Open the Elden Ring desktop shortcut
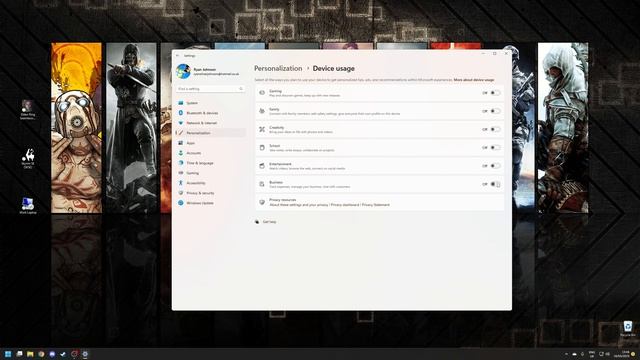Image resolution: width=640 pixels, height=360 pixels. [28, 109]
